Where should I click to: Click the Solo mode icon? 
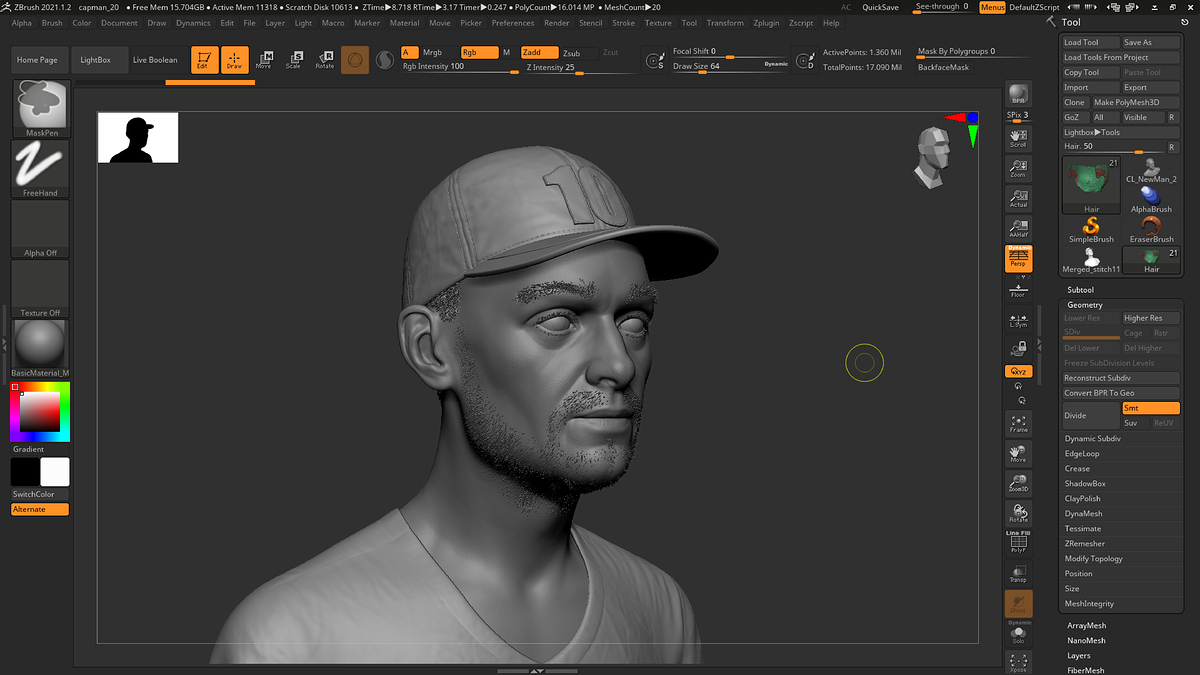[1018, 635]
